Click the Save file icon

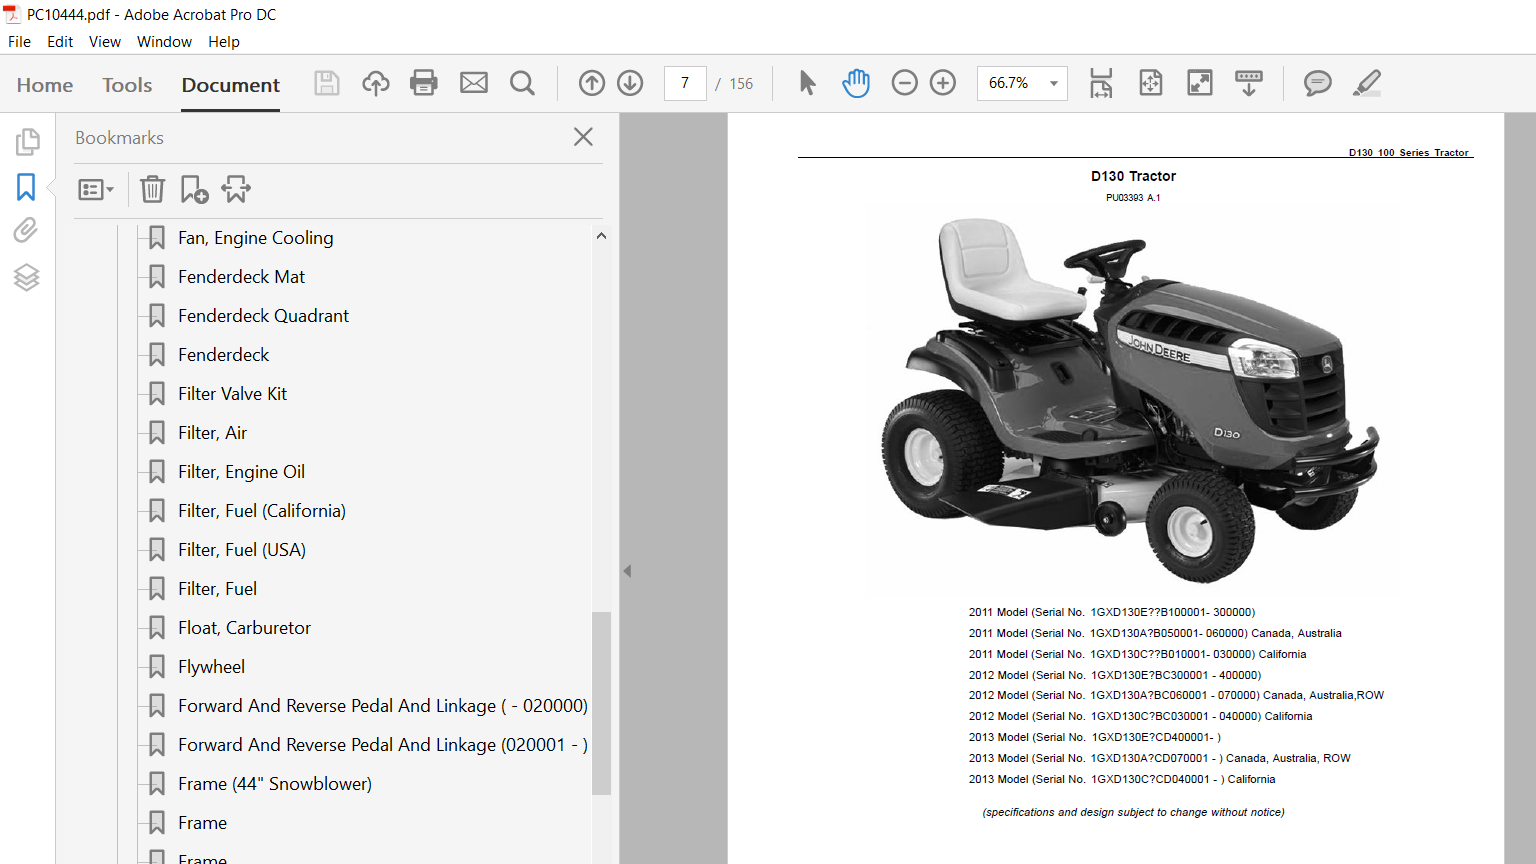(x=326, y=83)
